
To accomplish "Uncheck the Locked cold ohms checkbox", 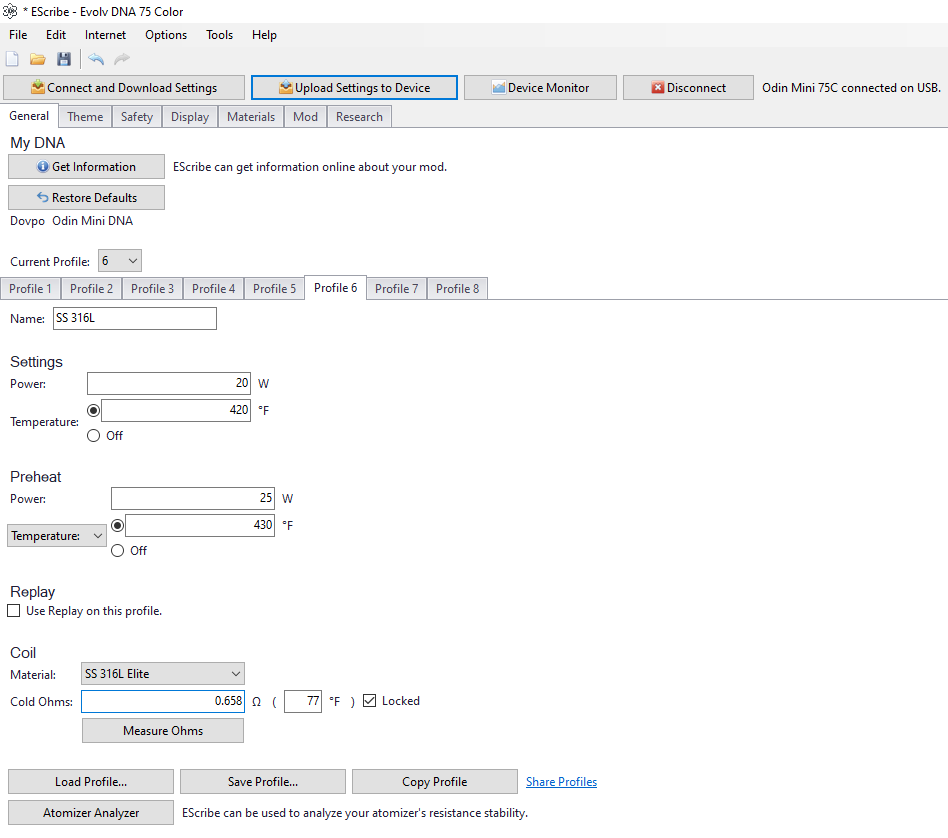I will (370, 701).
